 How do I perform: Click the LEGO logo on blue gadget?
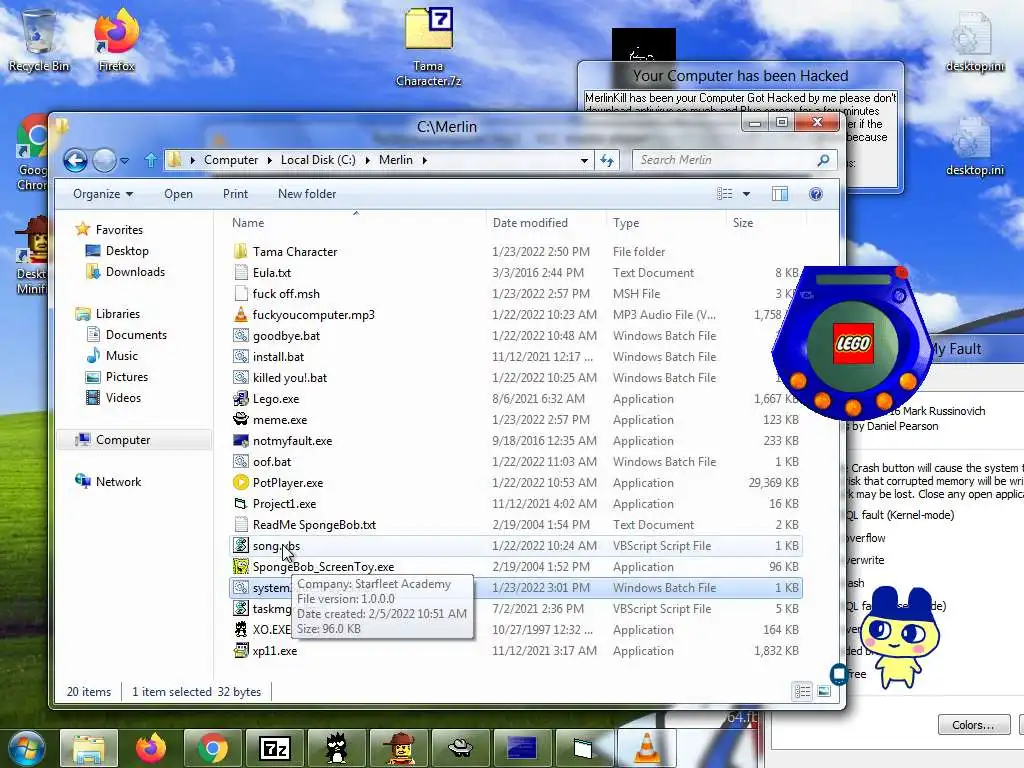click(x=852, y=344)
